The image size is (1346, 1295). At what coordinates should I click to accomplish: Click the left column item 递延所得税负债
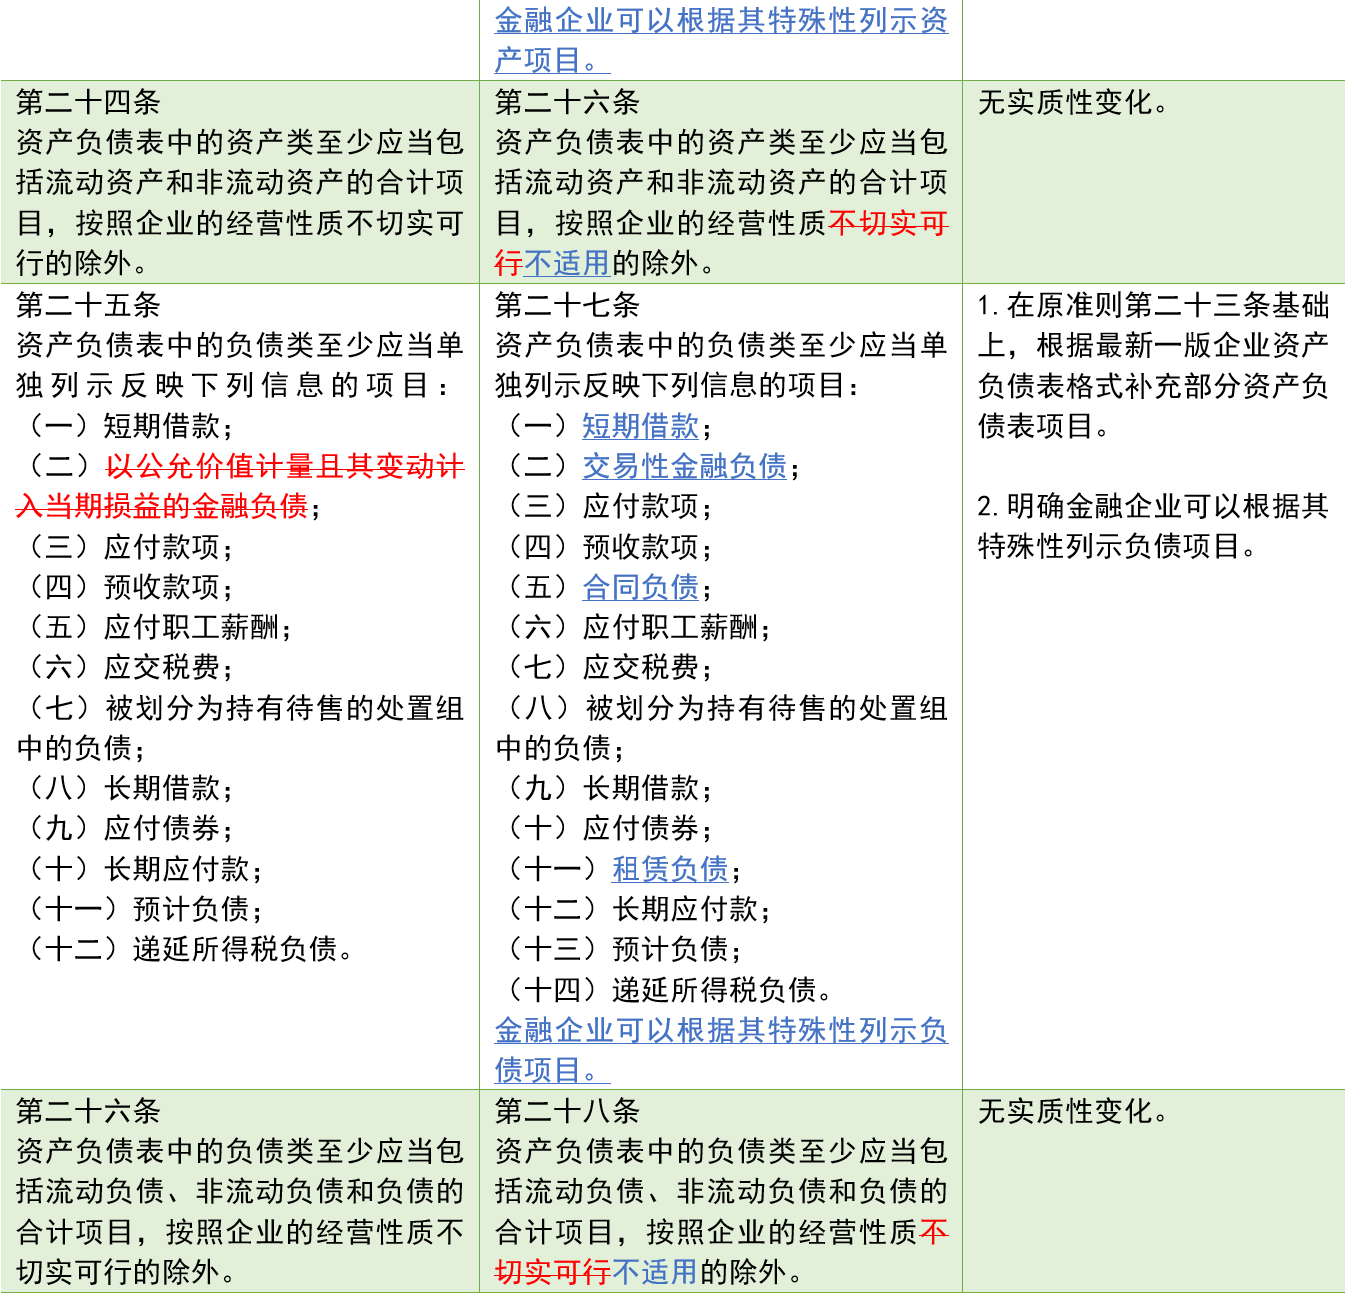pos(235,949)
